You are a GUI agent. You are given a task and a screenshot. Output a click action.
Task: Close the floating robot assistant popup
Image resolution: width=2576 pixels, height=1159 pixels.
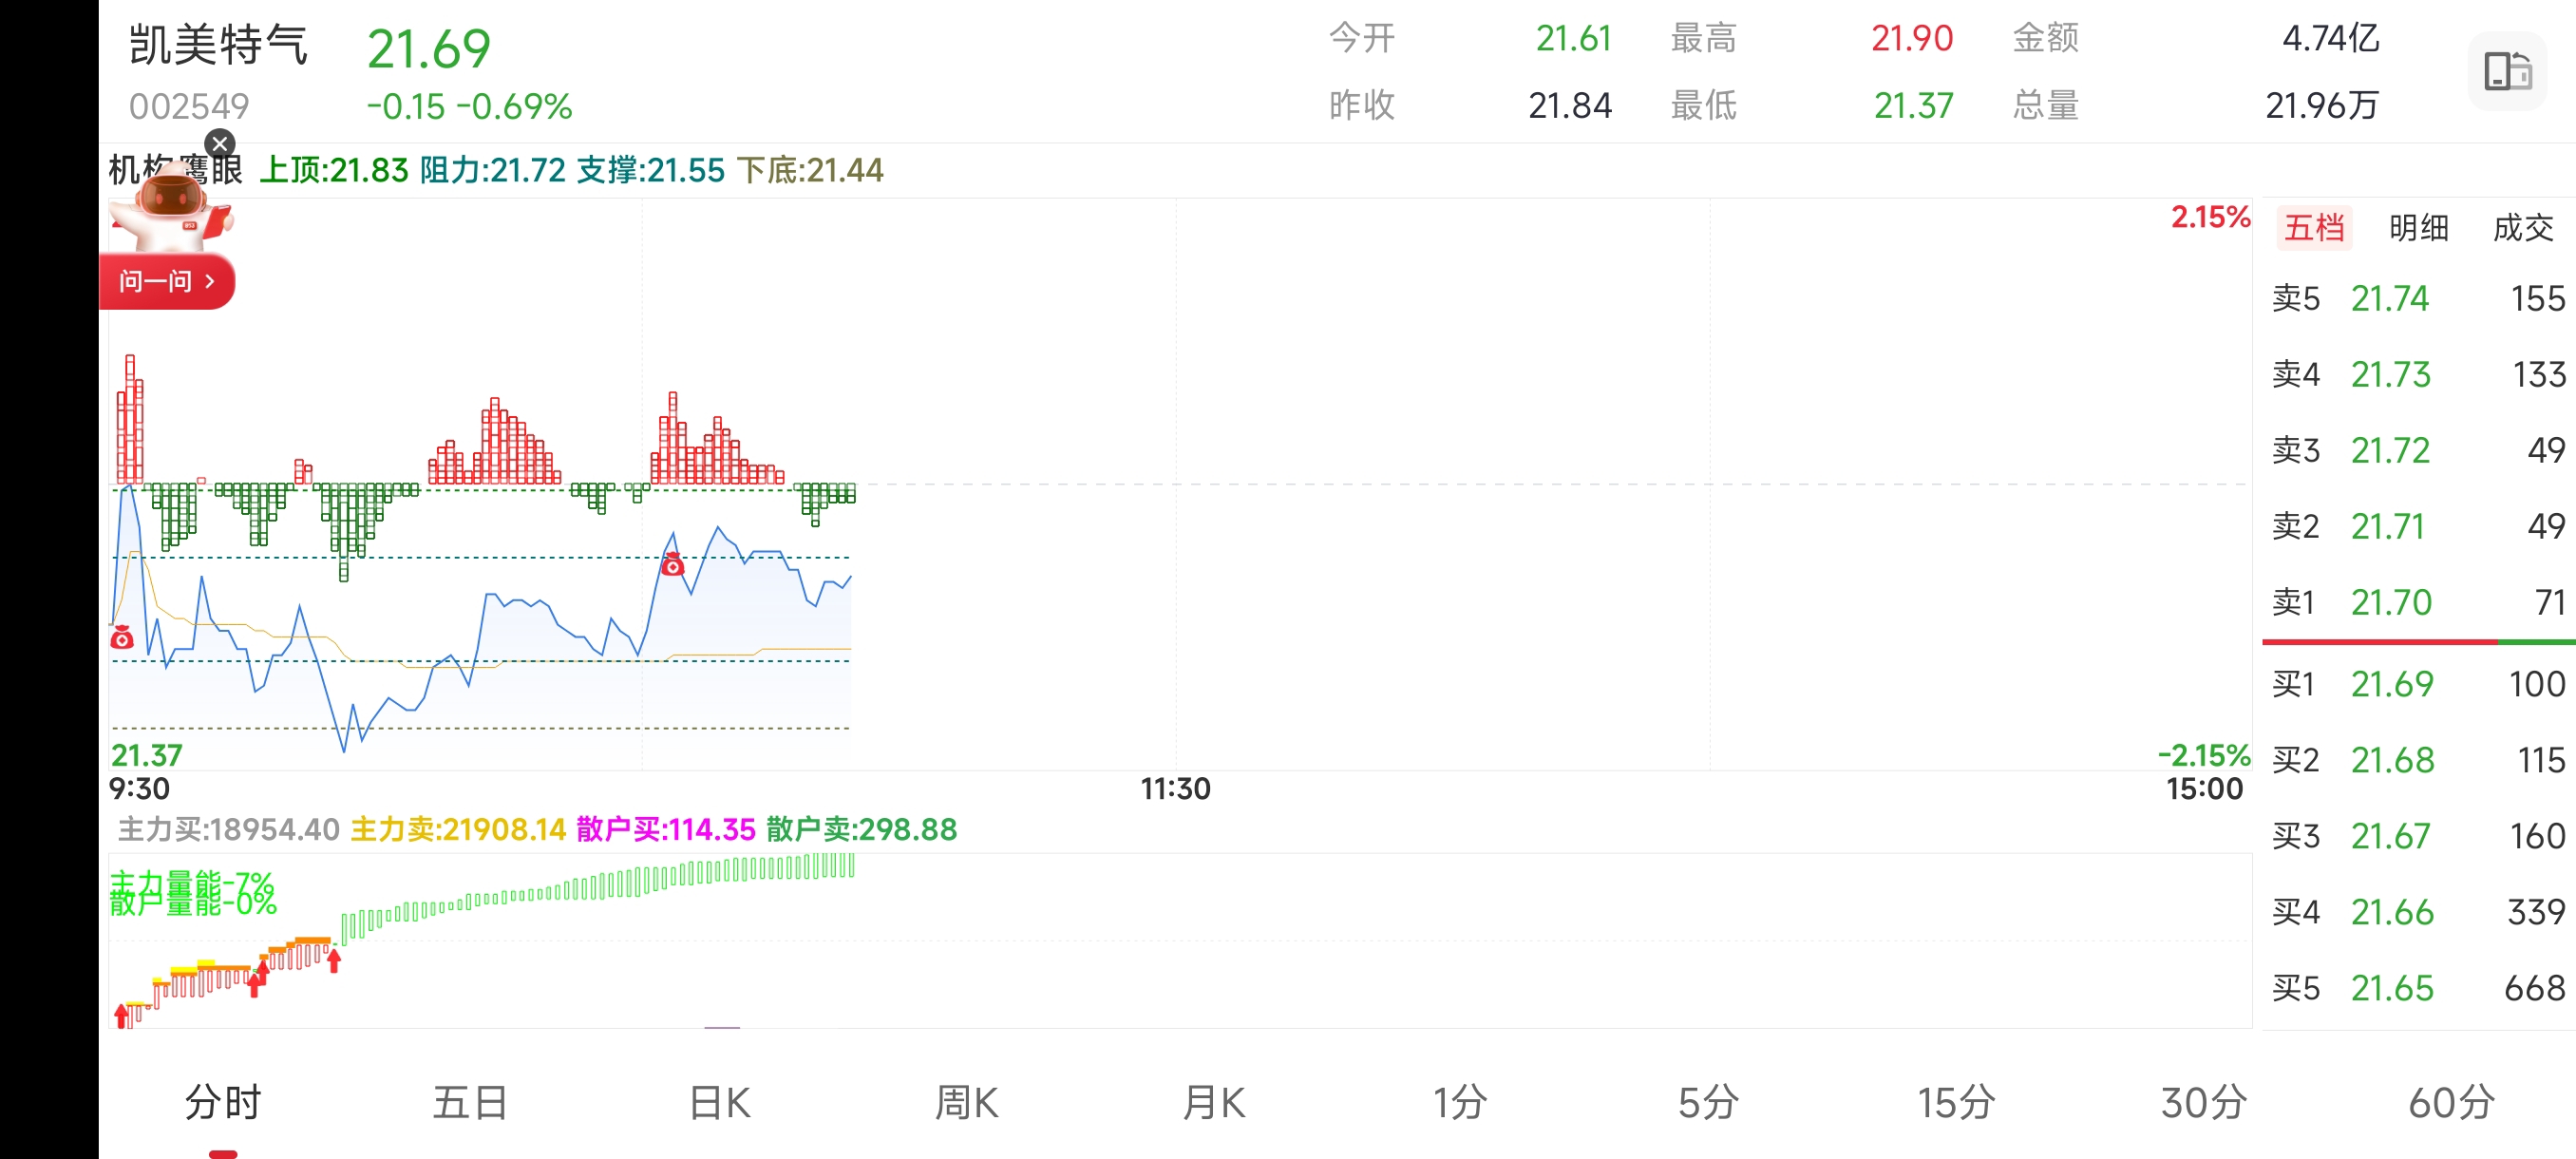pos(220,144)
